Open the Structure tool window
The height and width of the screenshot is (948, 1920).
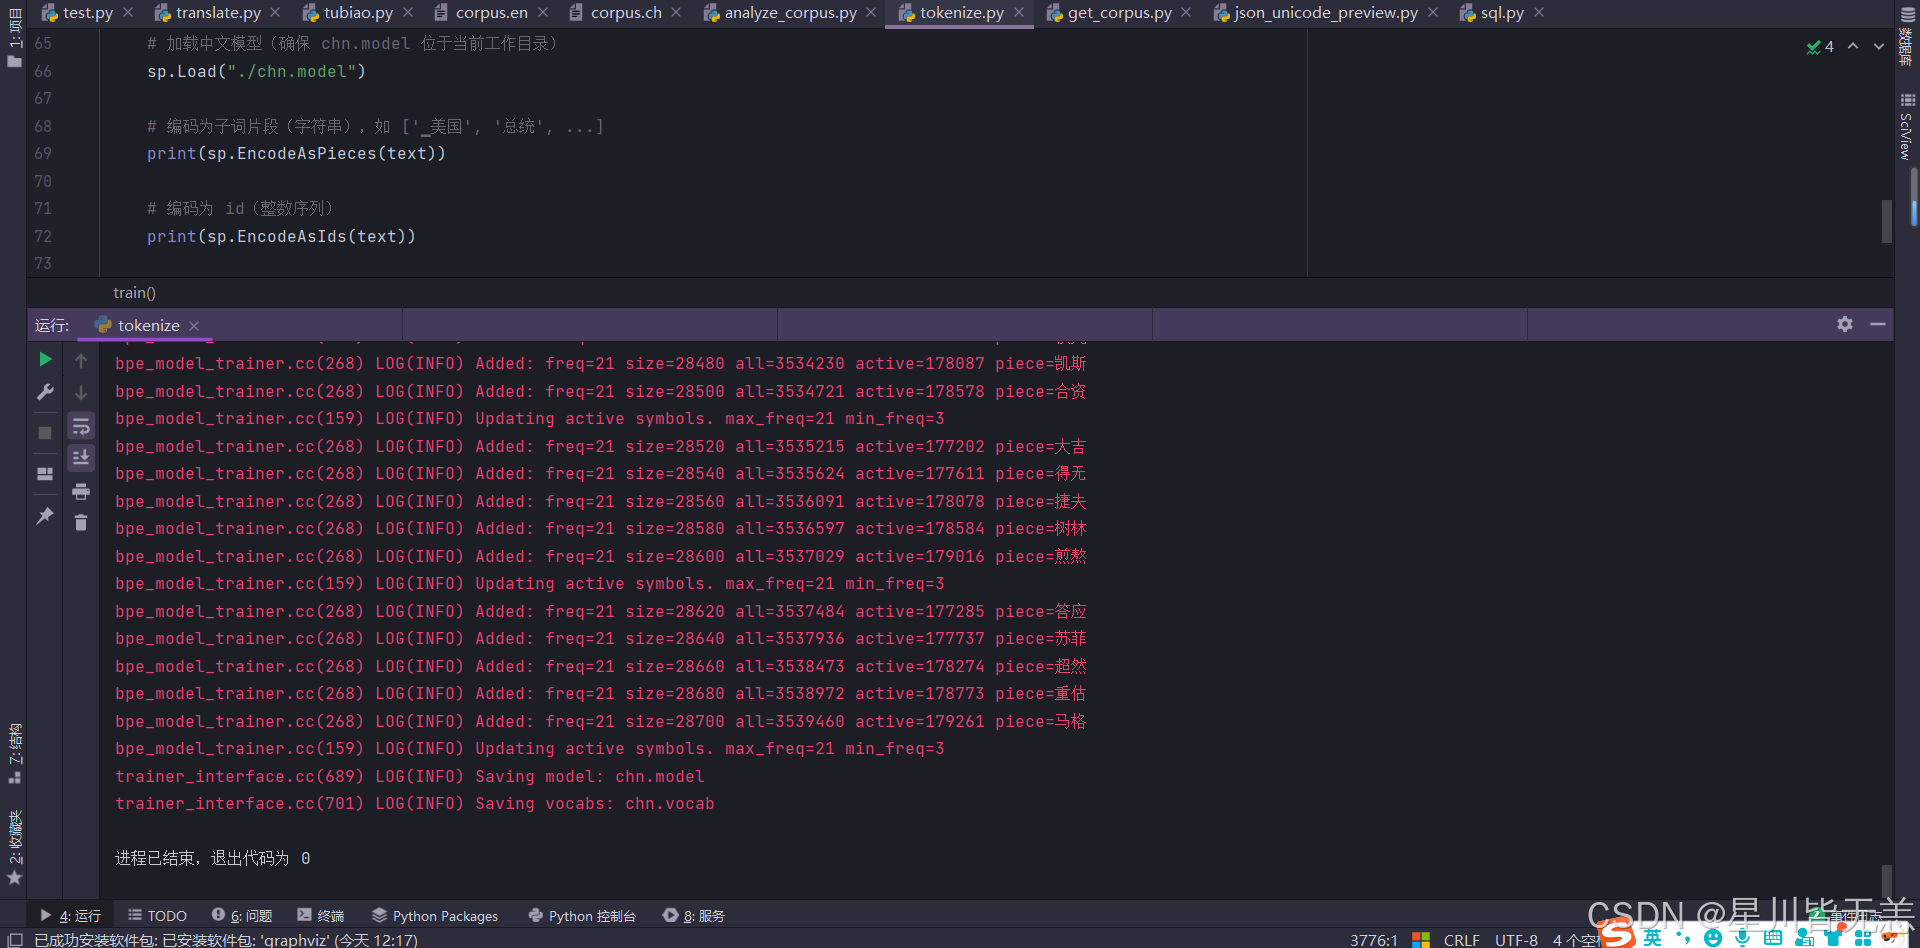tap(14, 753)
